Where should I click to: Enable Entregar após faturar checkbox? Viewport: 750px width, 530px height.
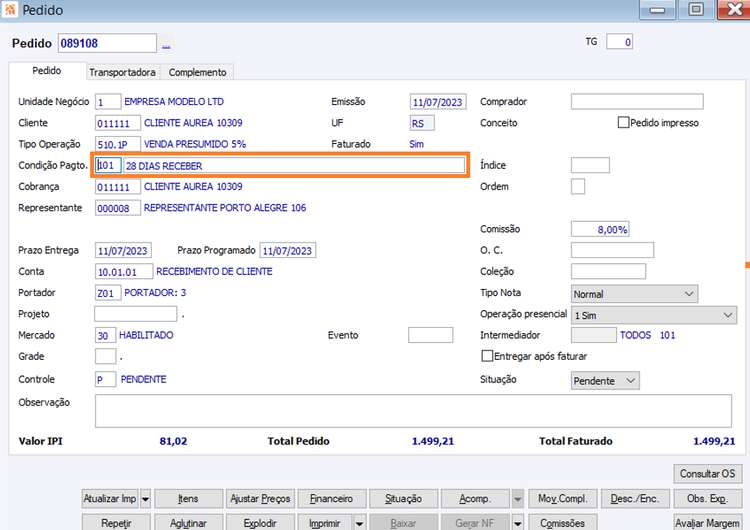click(x=487, y=356)
